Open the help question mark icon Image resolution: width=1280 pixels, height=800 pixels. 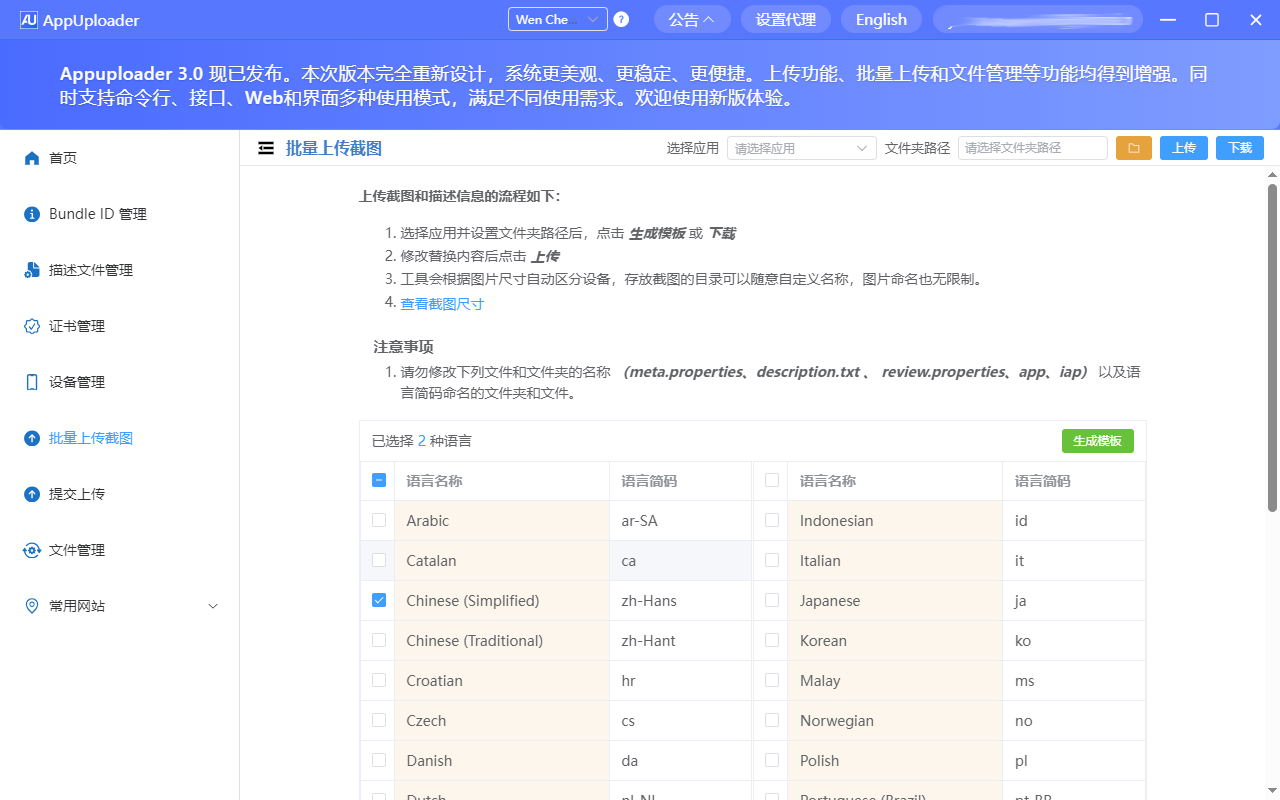click(x=621, y=18)
